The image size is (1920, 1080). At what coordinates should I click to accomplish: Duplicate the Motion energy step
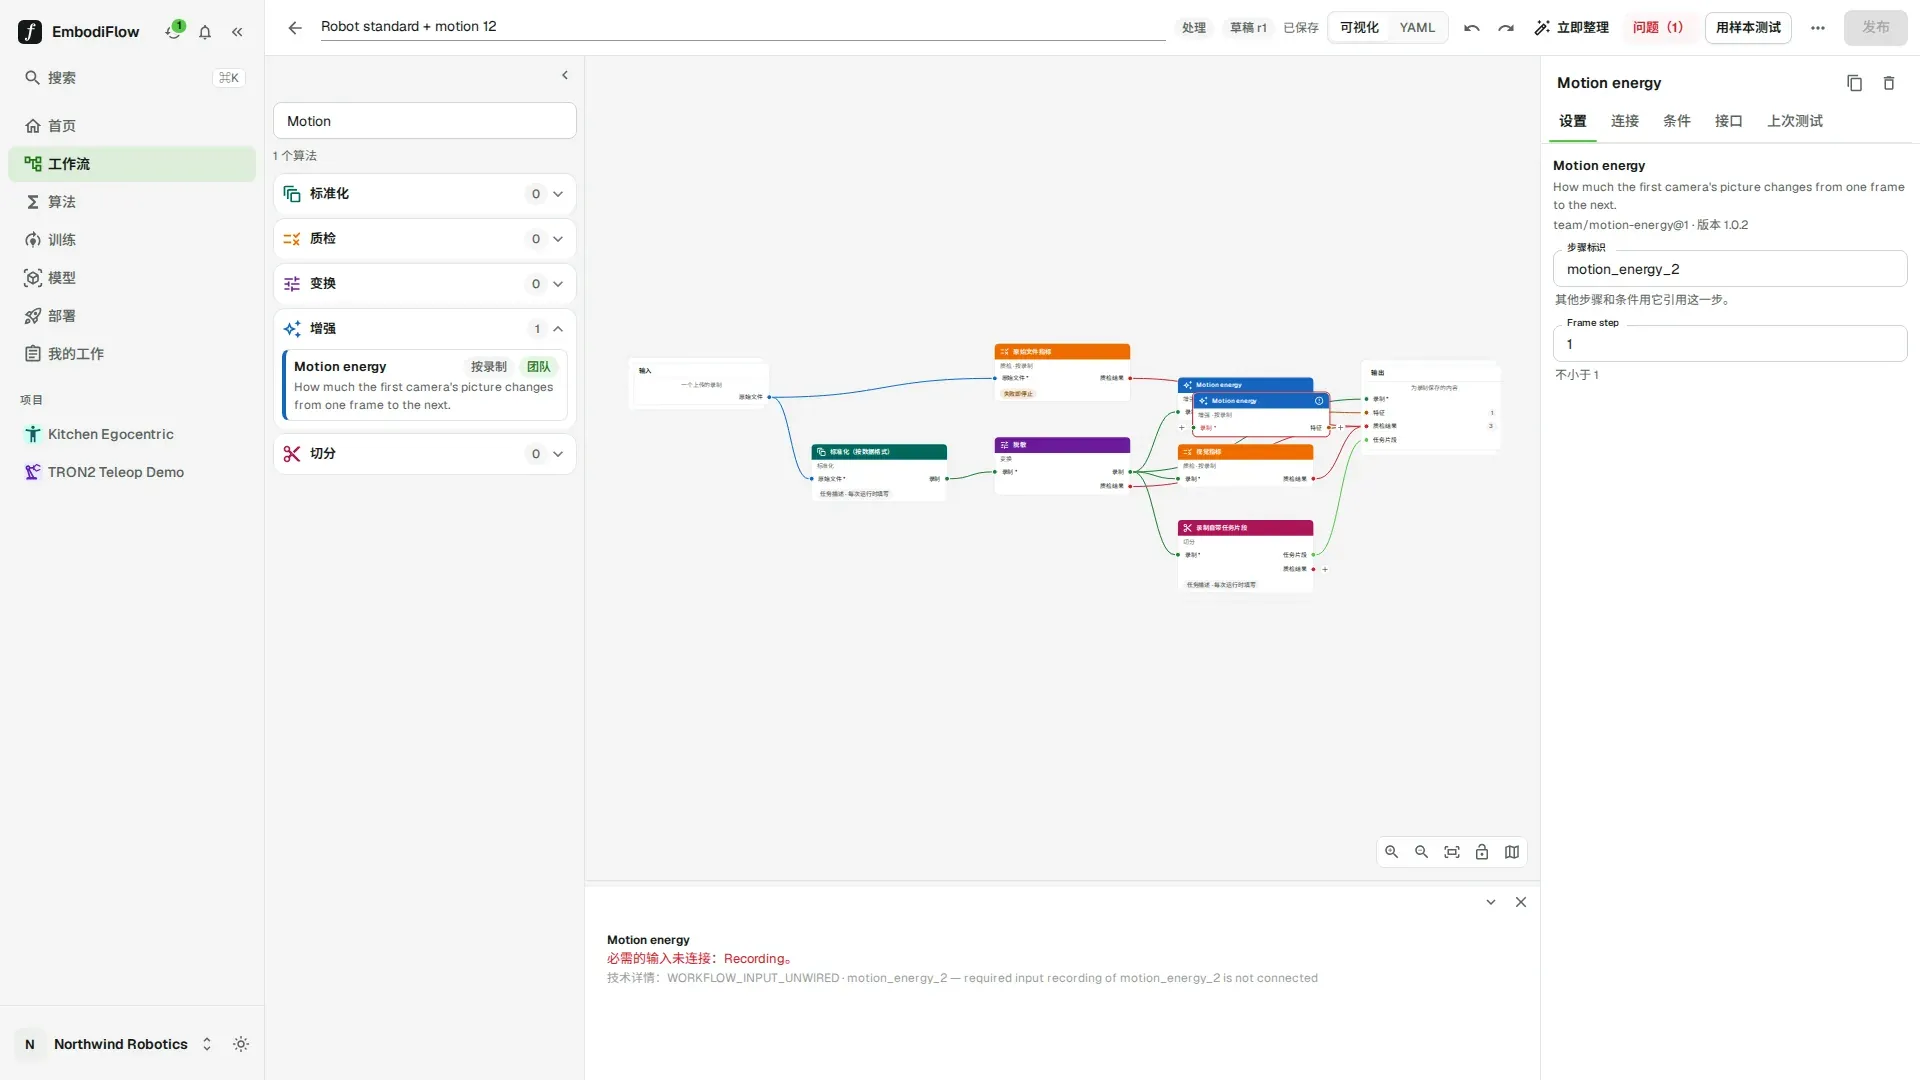click(1854, 83)
